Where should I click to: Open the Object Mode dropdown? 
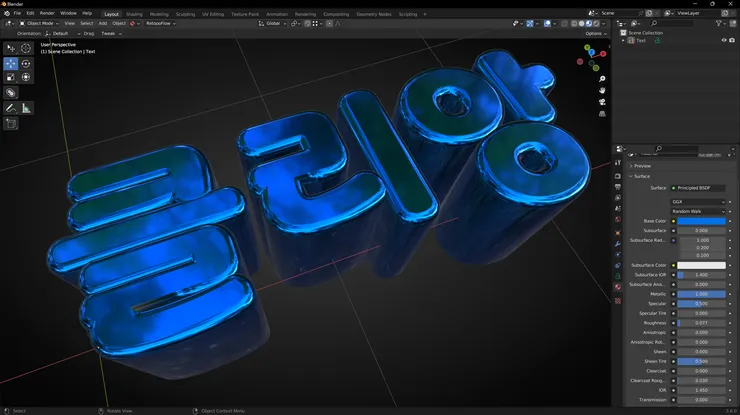(39, 23)
